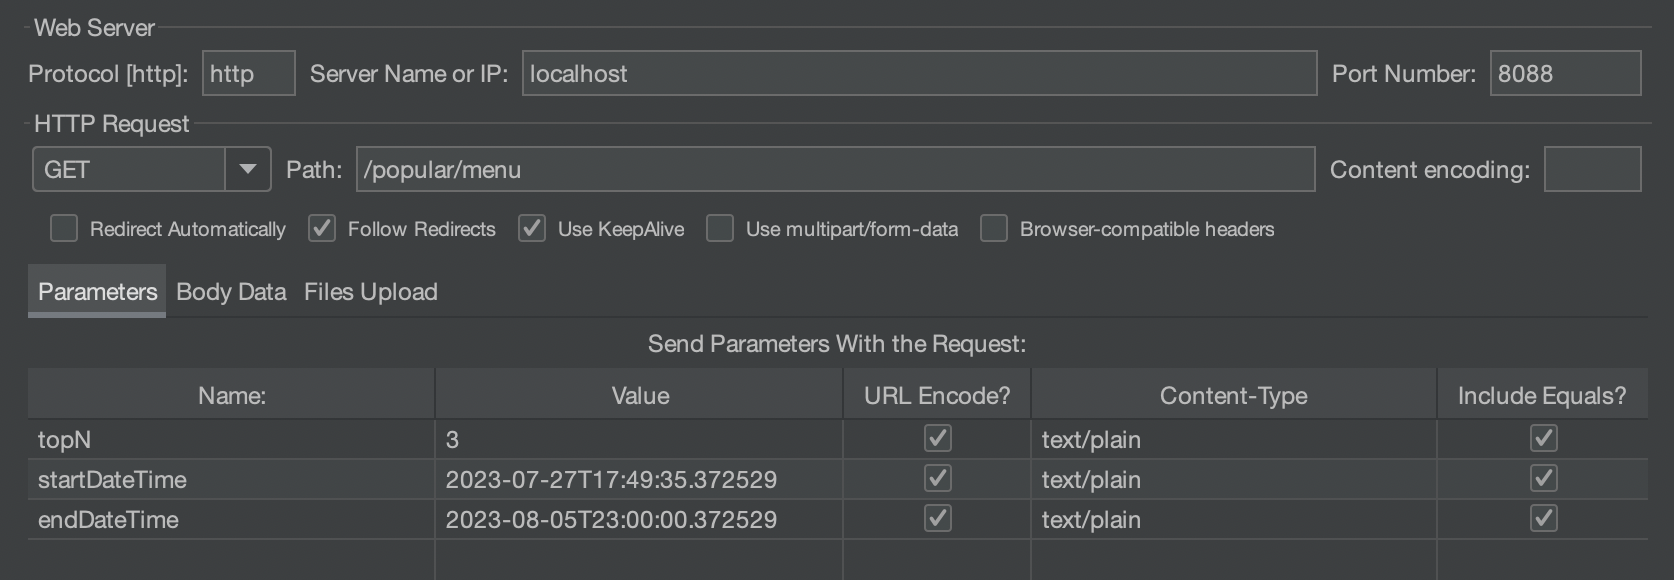1674x580 pixels.
Task: Open the HTTP method GET dropdown
Action: point(247,170)
